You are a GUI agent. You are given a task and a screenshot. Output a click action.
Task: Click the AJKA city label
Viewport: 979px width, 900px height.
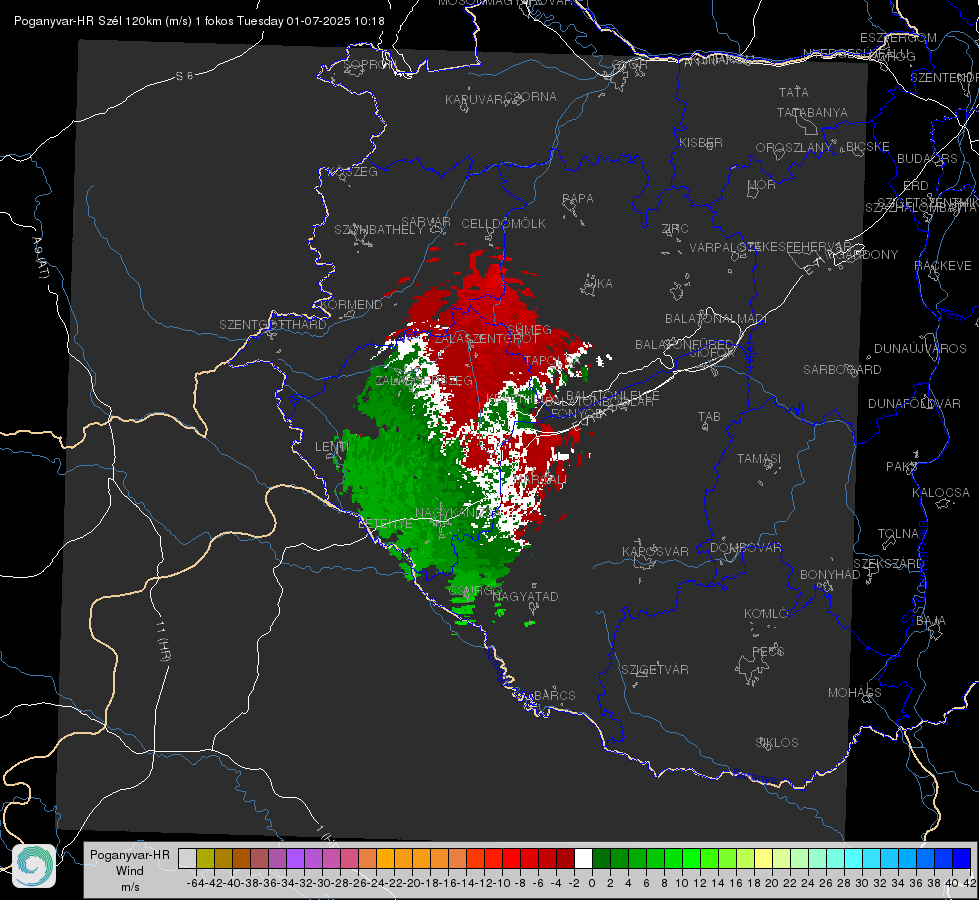coord(598,284)
